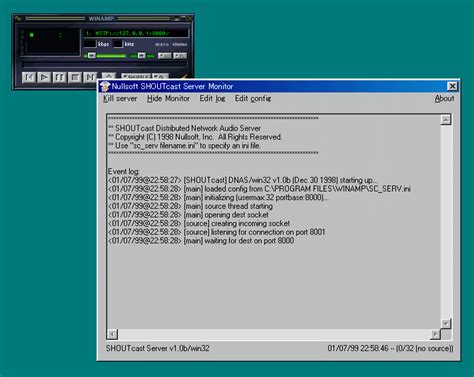The height and width of the screenshot is (377, 474).
Task: Click the status '01/07/99 22:58:46 -- (0/32 (no source))'
Action: pyautogui.click(x=390, y=349)
